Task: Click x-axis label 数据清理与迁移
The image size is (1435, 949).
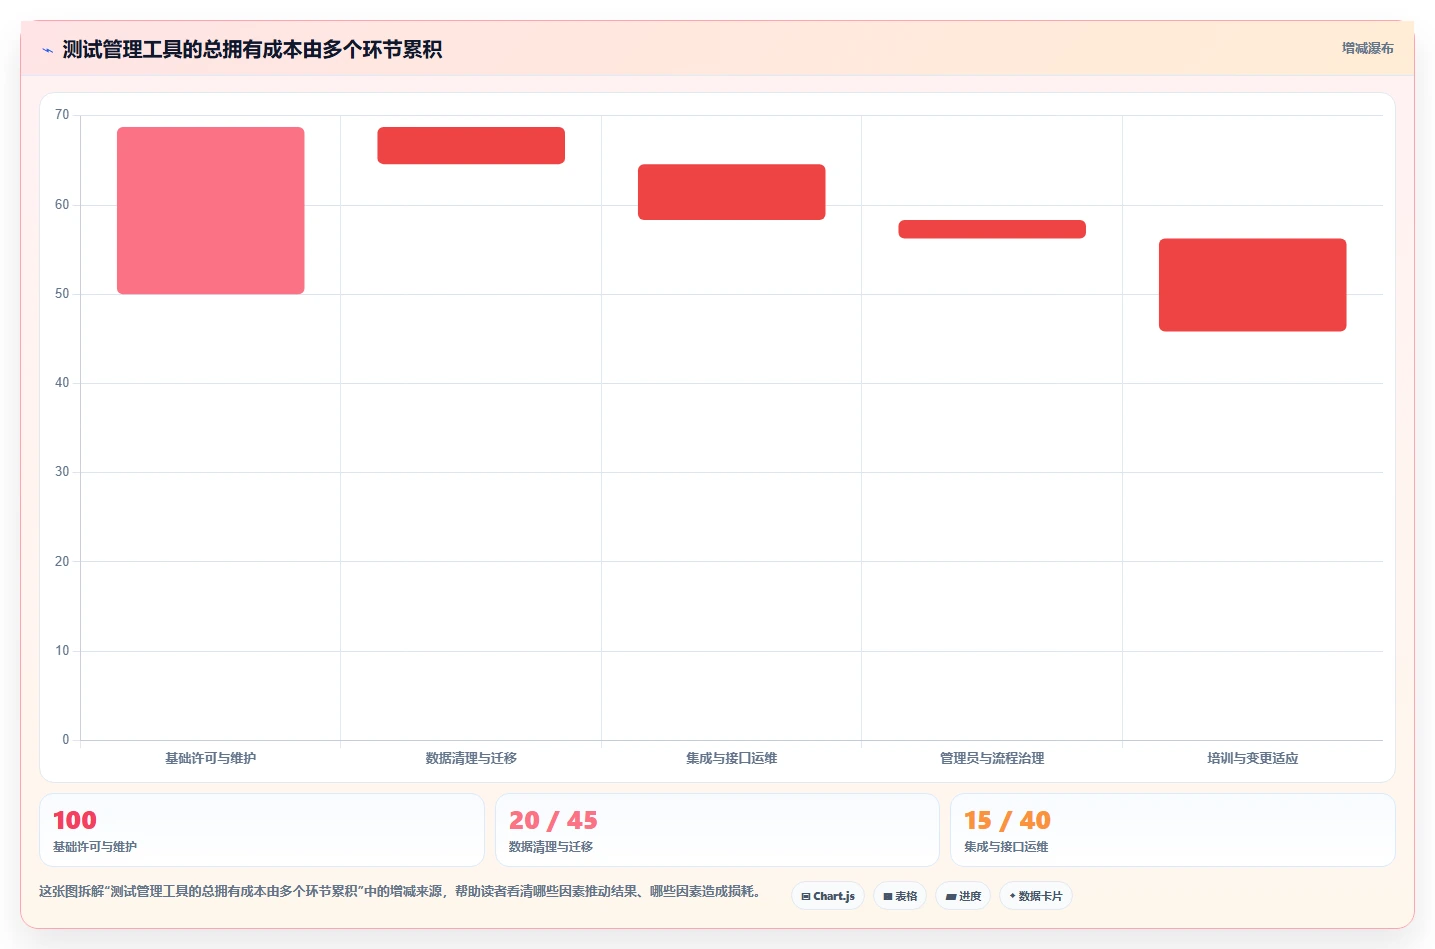Action: point(471,758)
